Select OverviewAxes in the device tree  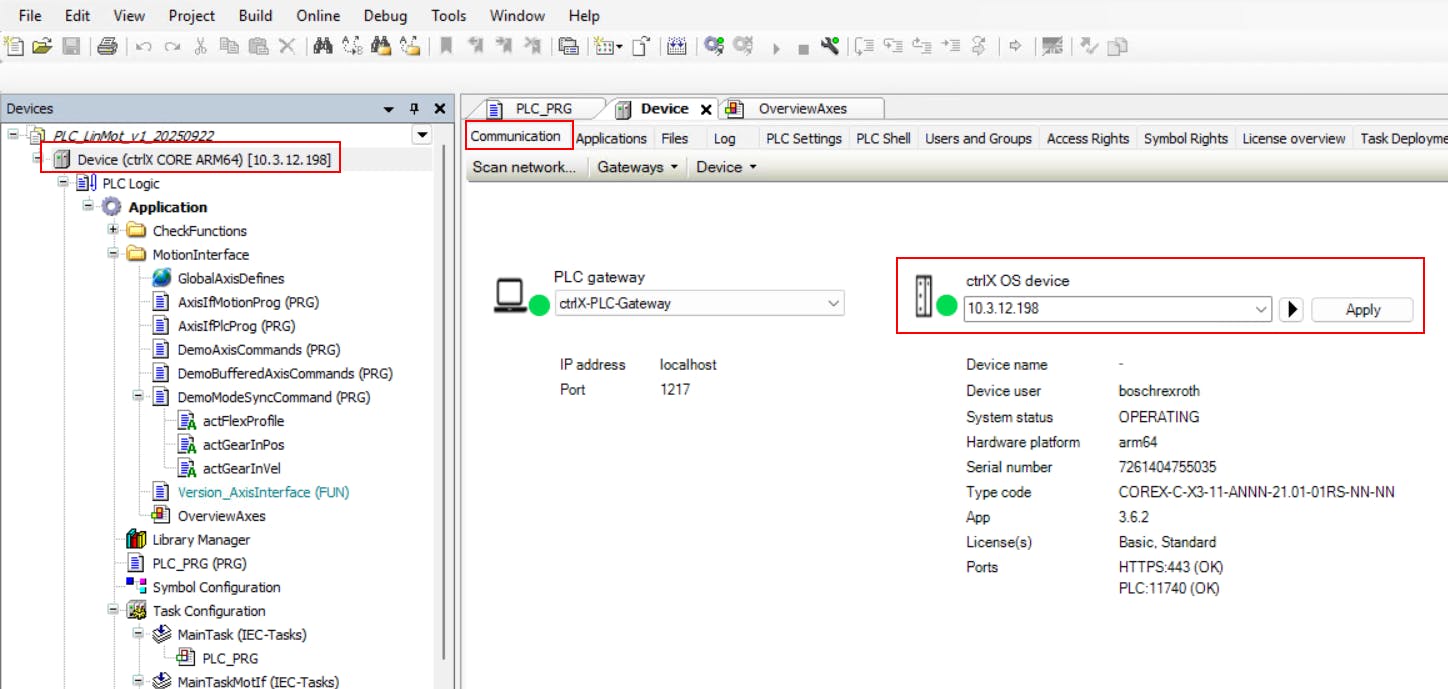[x=221, y=516]
